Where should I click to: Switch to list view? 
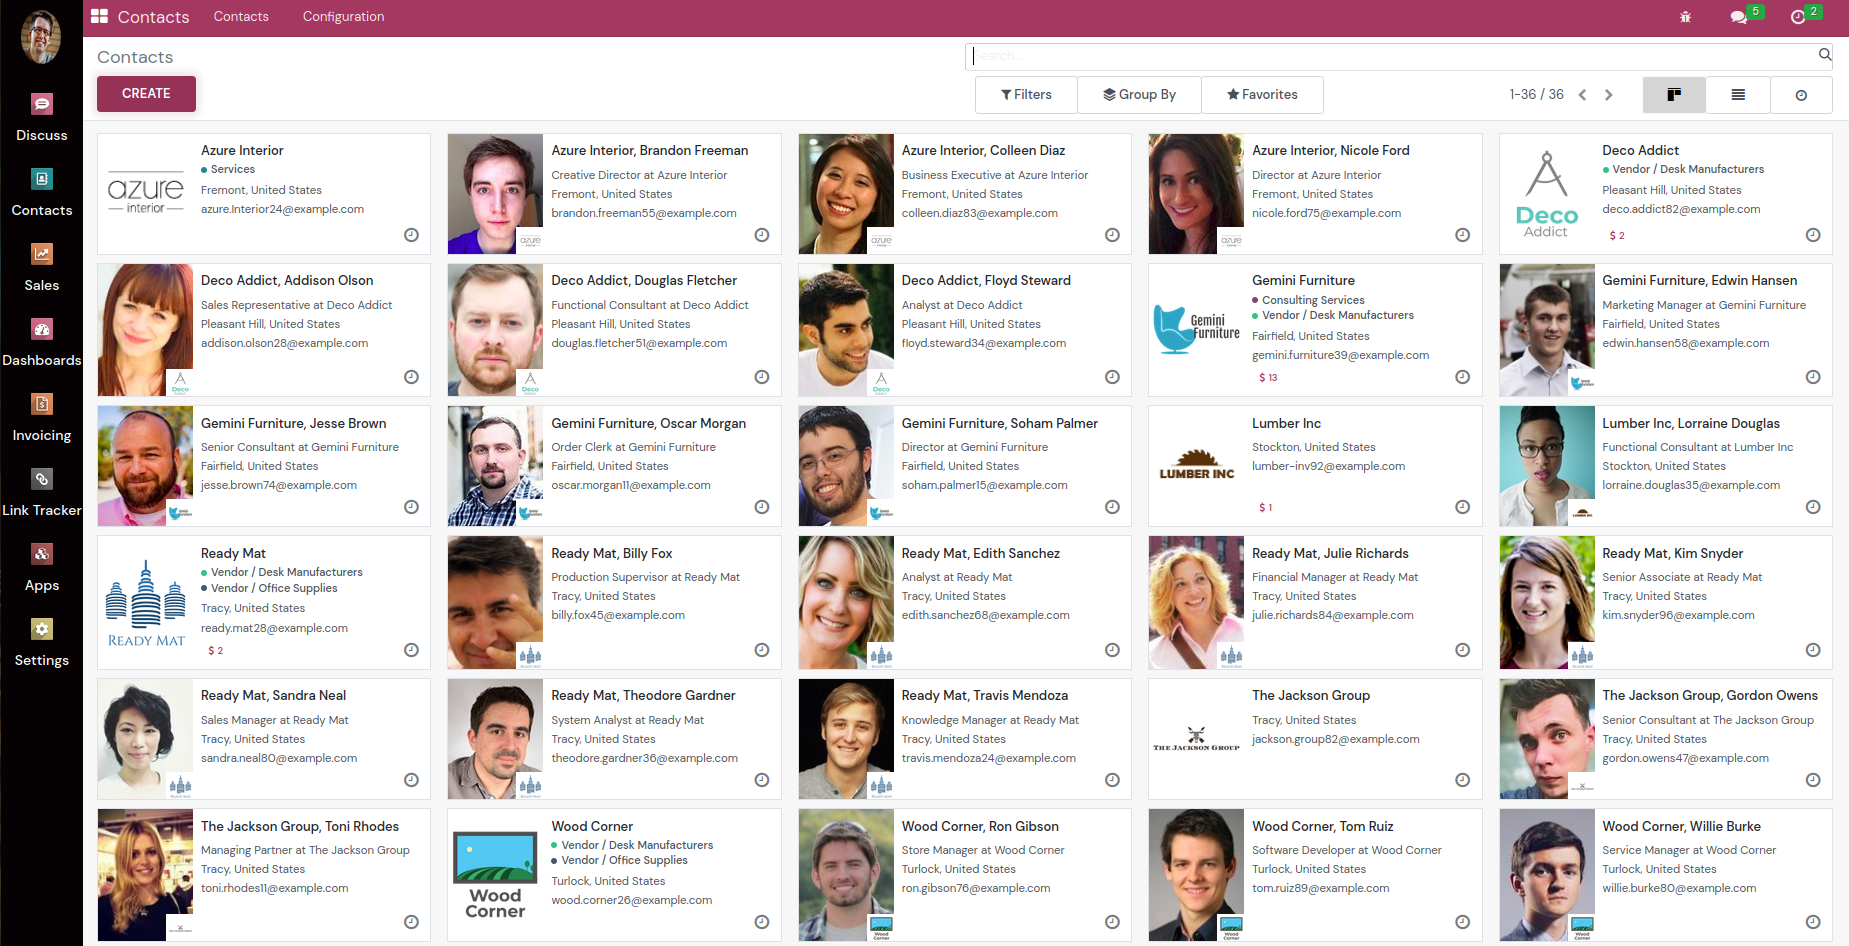[1738, 95]
